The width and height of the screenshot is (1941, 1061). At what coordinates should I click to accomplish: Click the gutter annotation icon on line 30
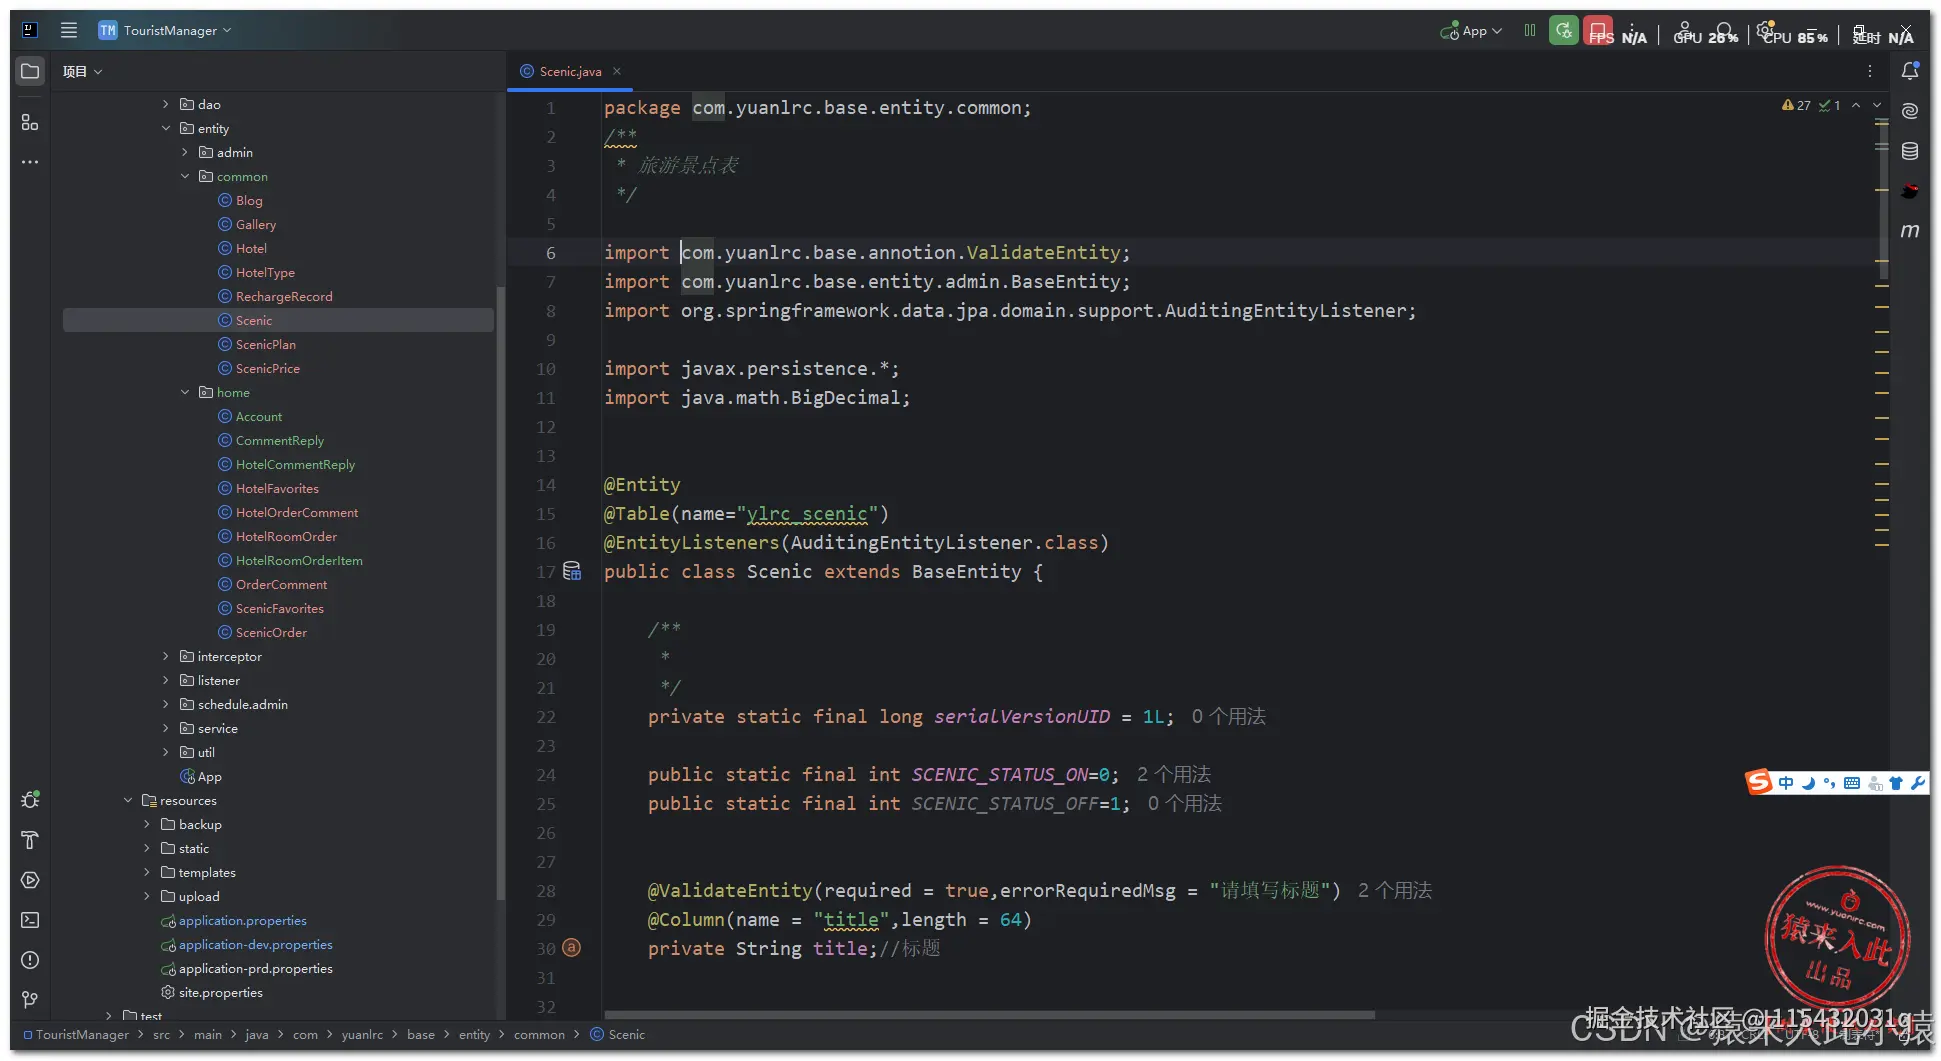[x=571, y=947]
